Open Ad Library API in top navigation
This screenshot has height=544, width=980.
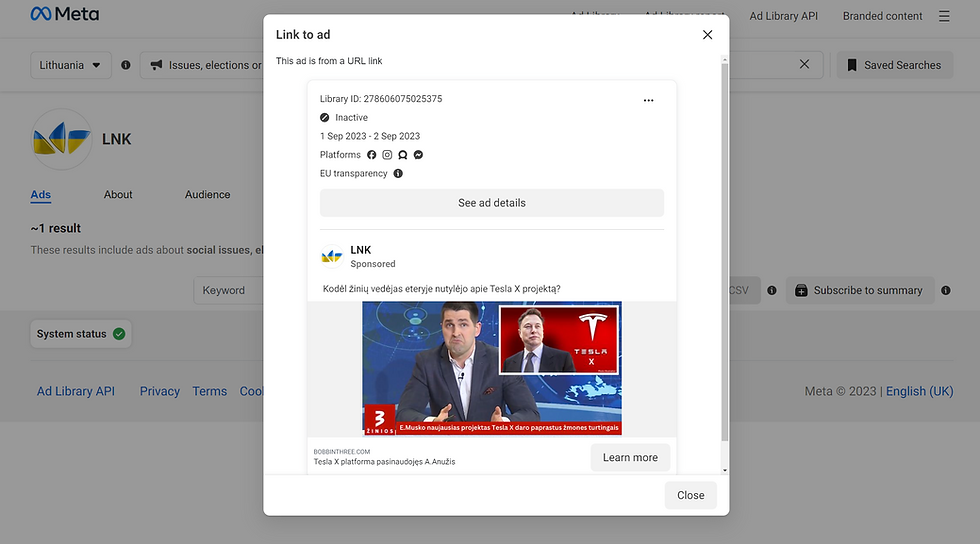[x=783, y=16]
